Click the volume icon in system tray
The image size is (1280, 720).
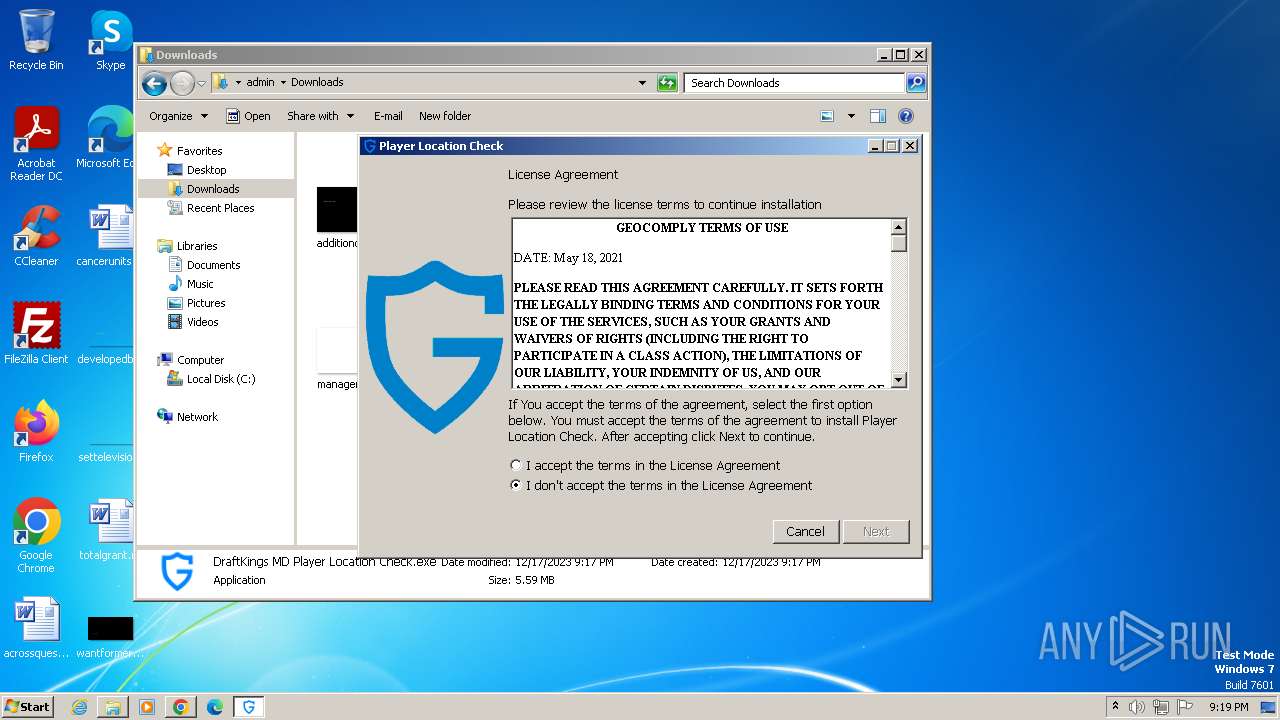[x=1137, y=707]
